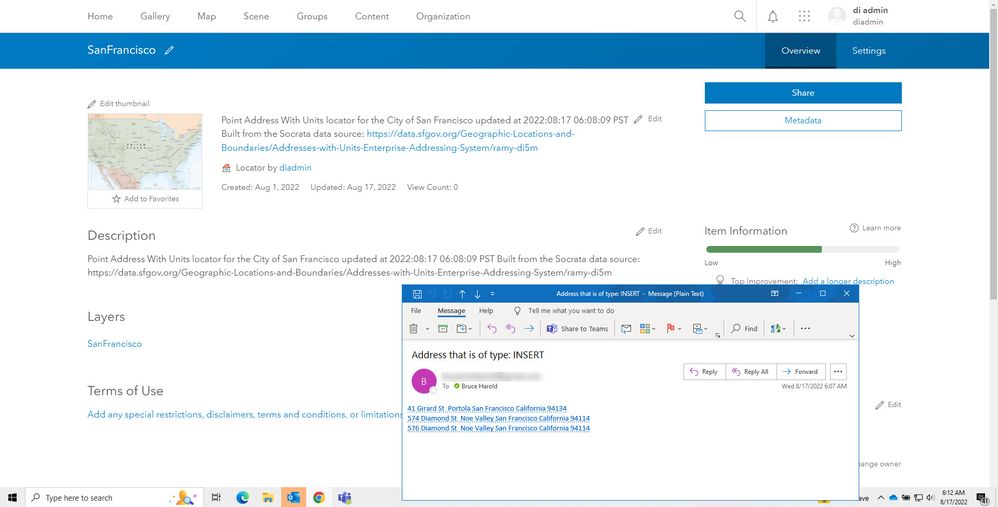
Task: Click the star icon in Add to Favorites
Action: point(116,198)
